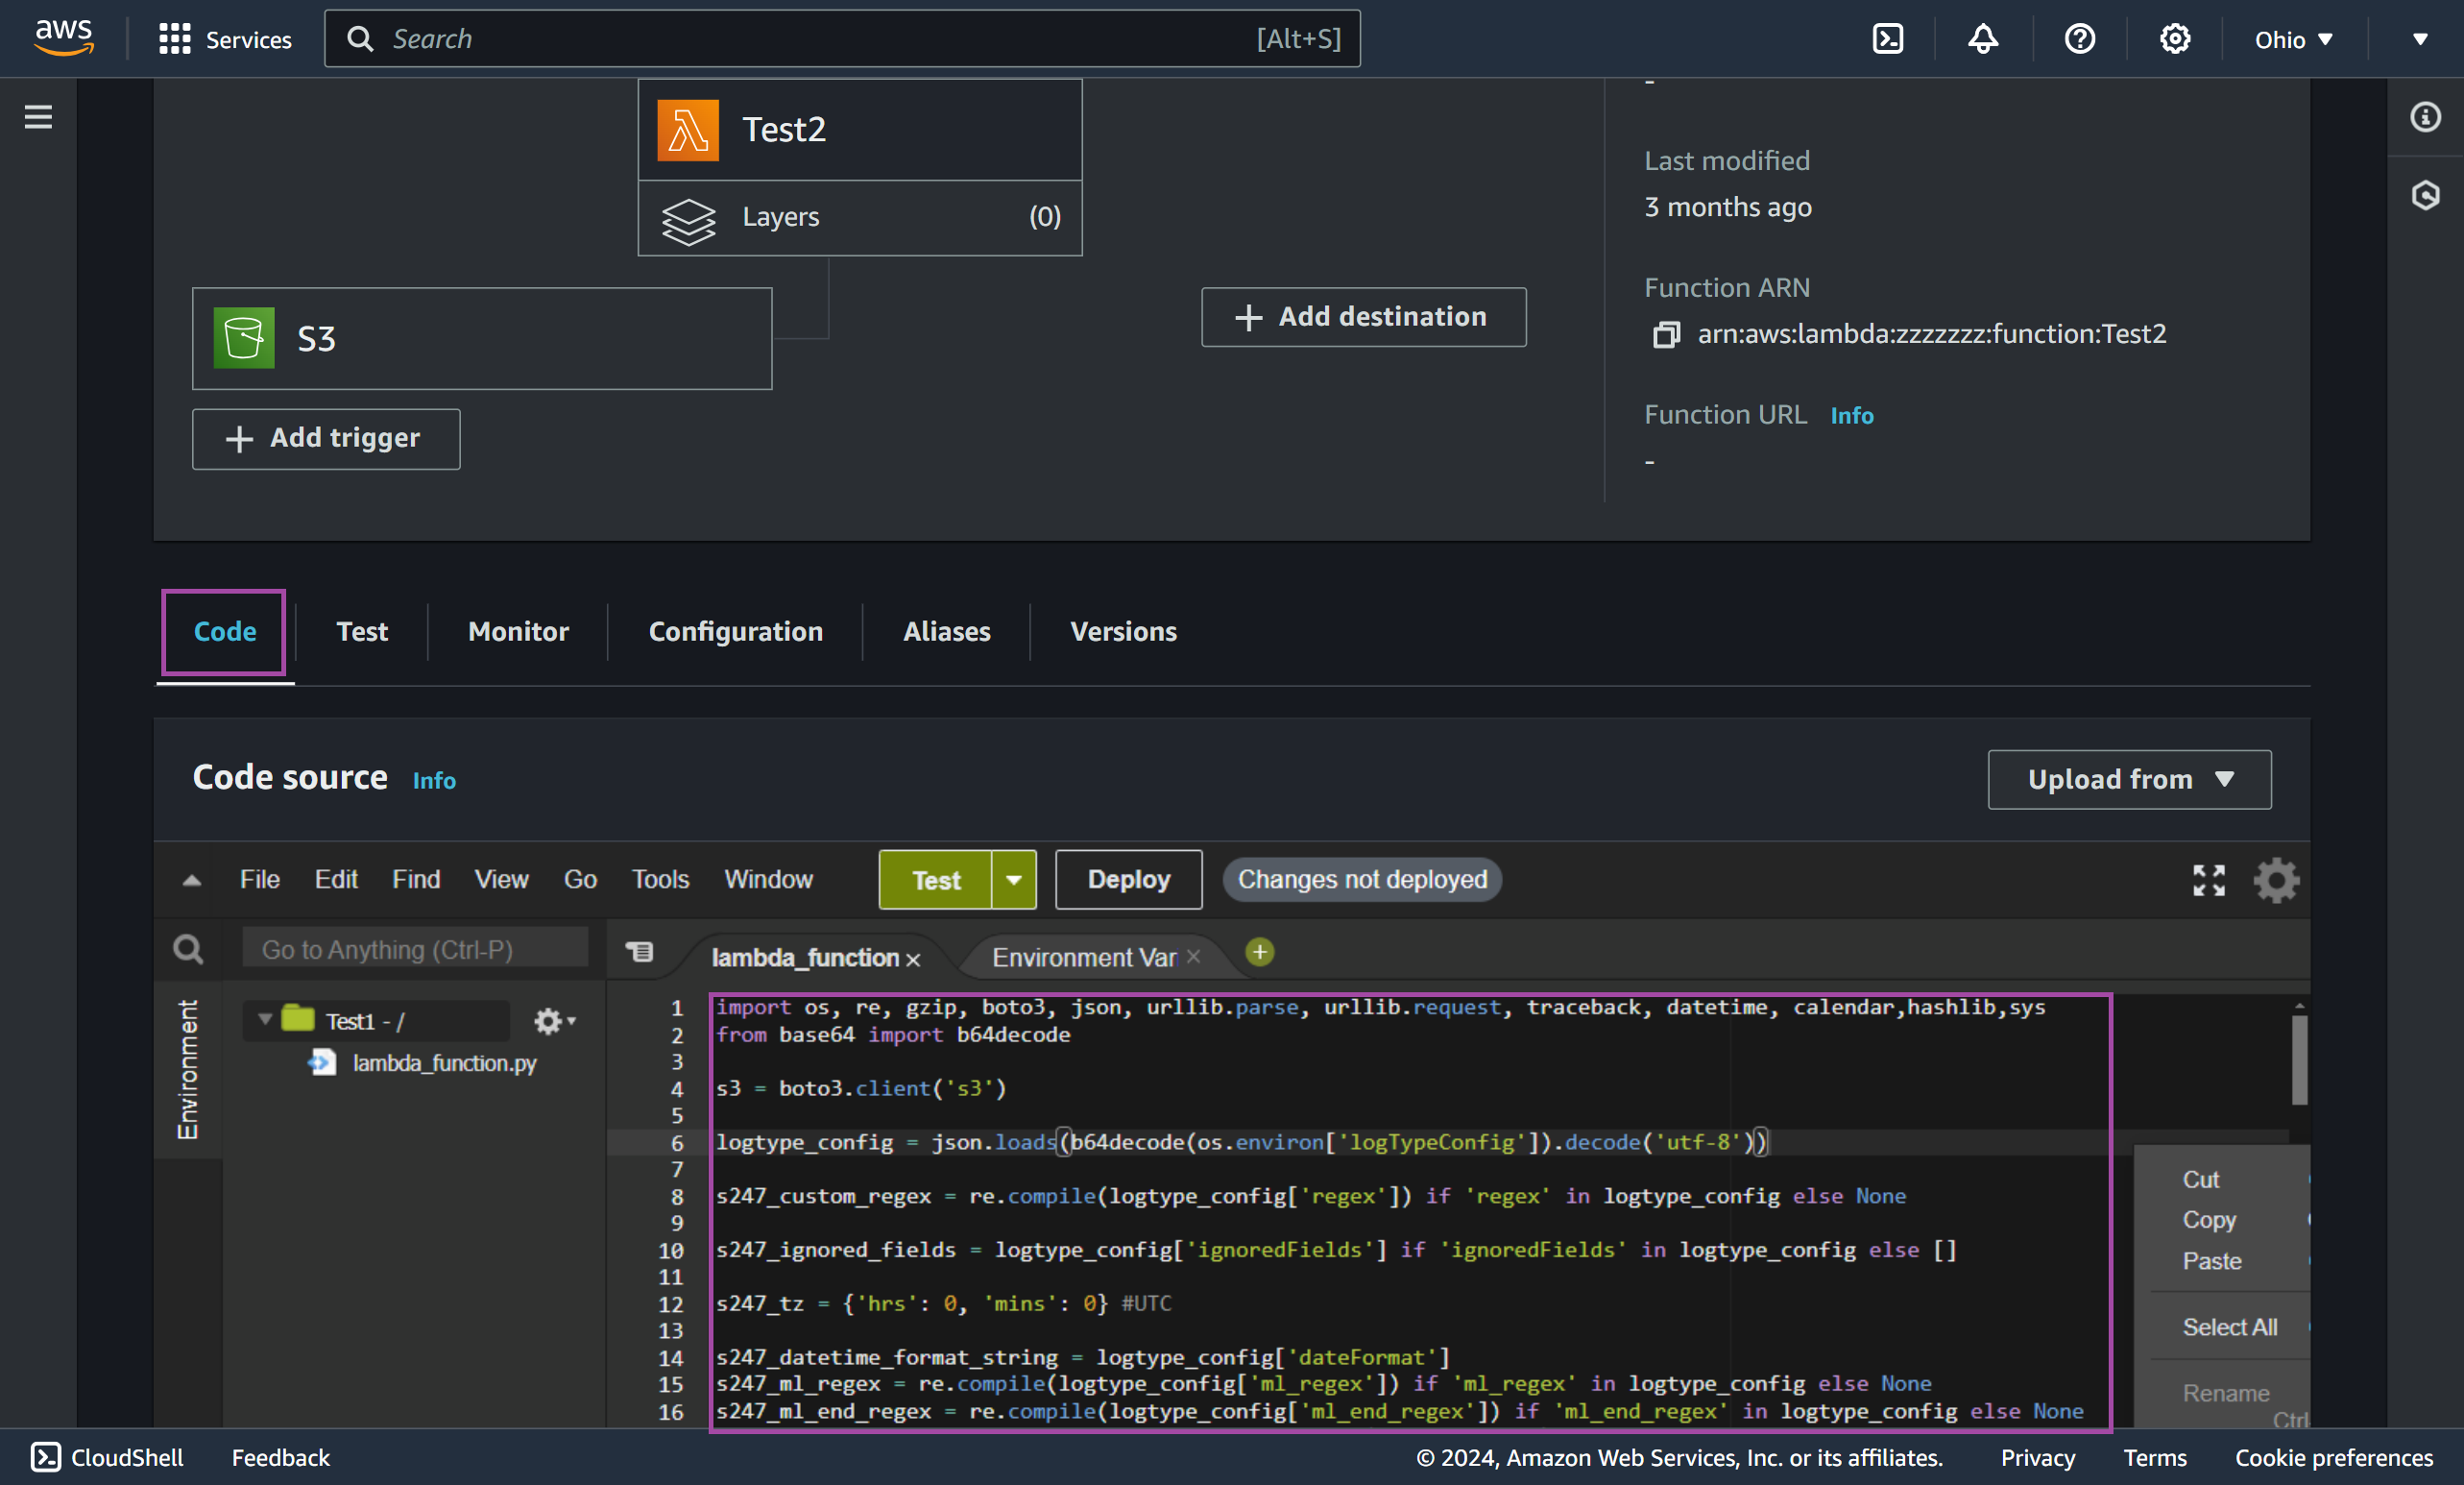Expand the Test button dropdown arrow
The width and height of the screenshot is (2464, 1485).
1014,879
